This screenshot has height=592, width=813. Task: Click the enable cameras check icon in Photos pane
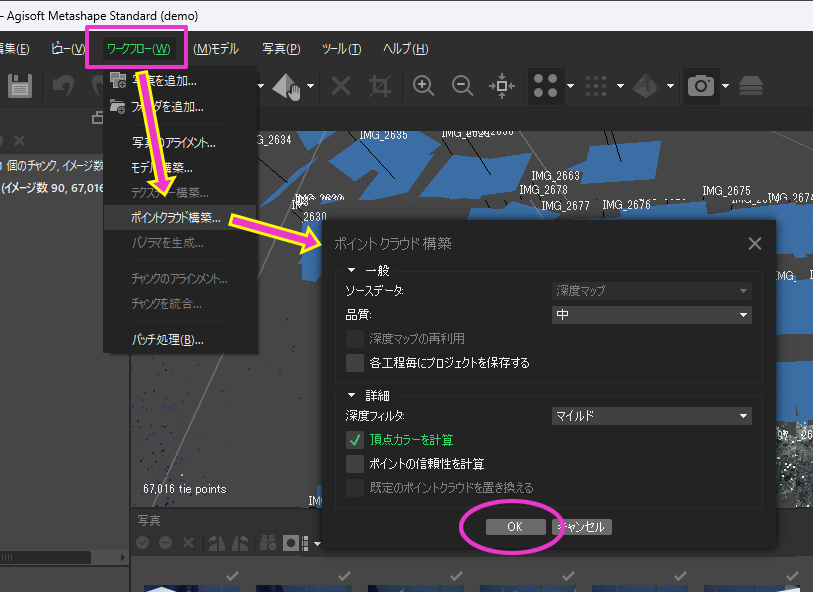tap(143, 543)
